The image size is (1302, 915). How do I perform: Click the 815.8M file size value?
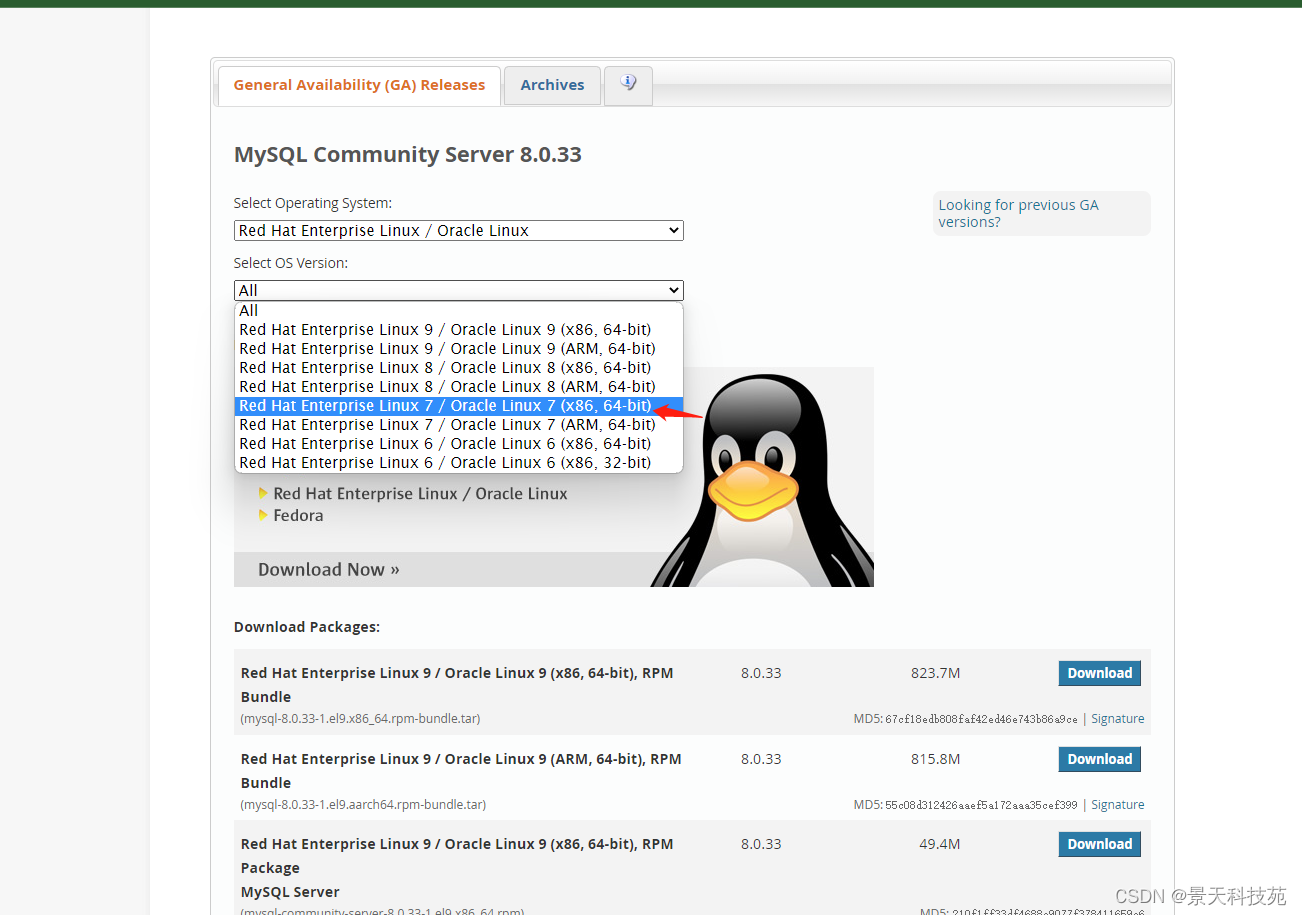(x=936, y=759)
